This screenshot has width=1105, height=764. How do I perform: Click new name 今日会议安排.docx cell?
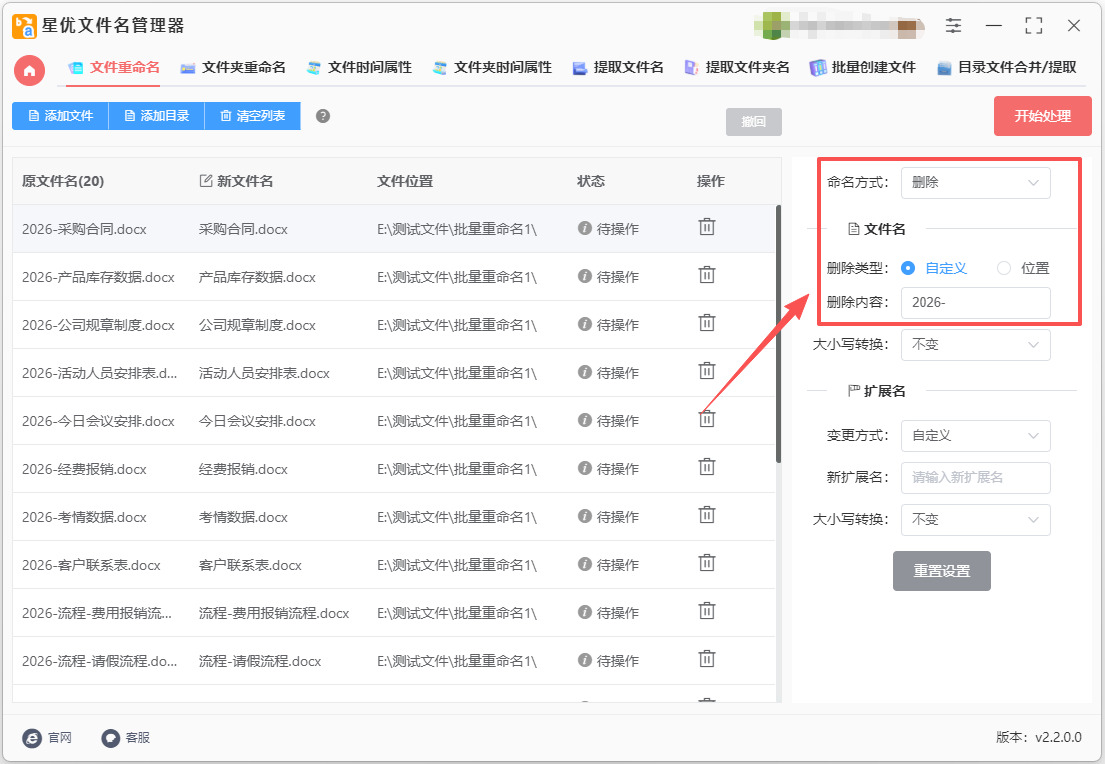pos(257,421)
